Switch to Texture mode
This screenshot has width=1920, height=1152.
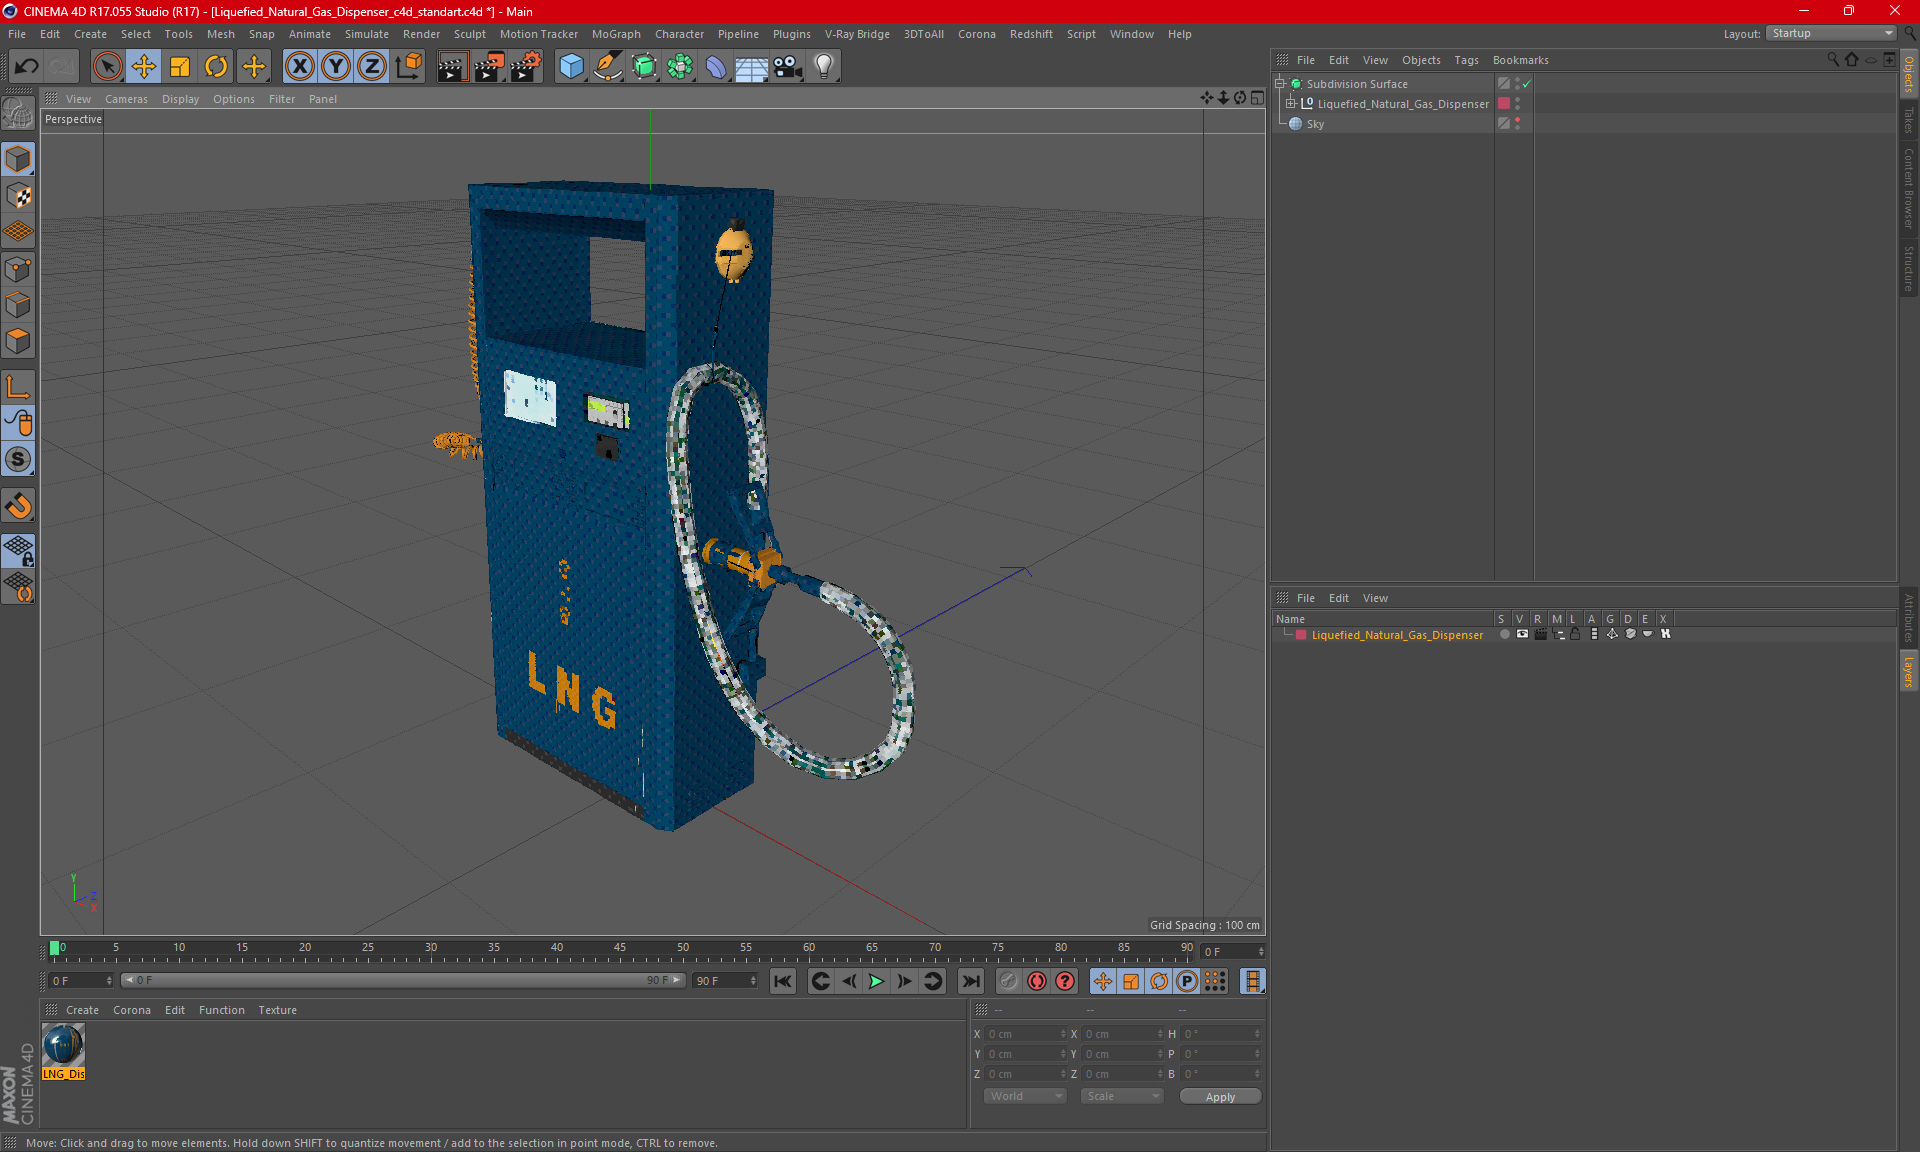(18, 196)
